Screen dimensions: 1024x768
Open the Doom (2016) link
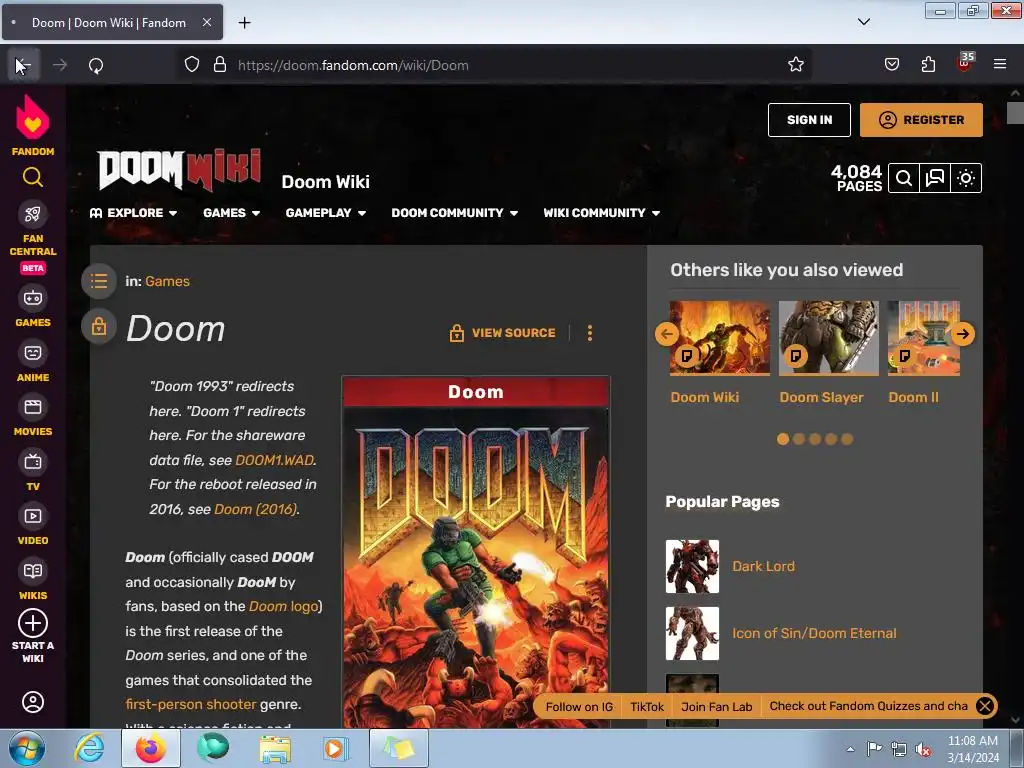(x=255, y=509)
